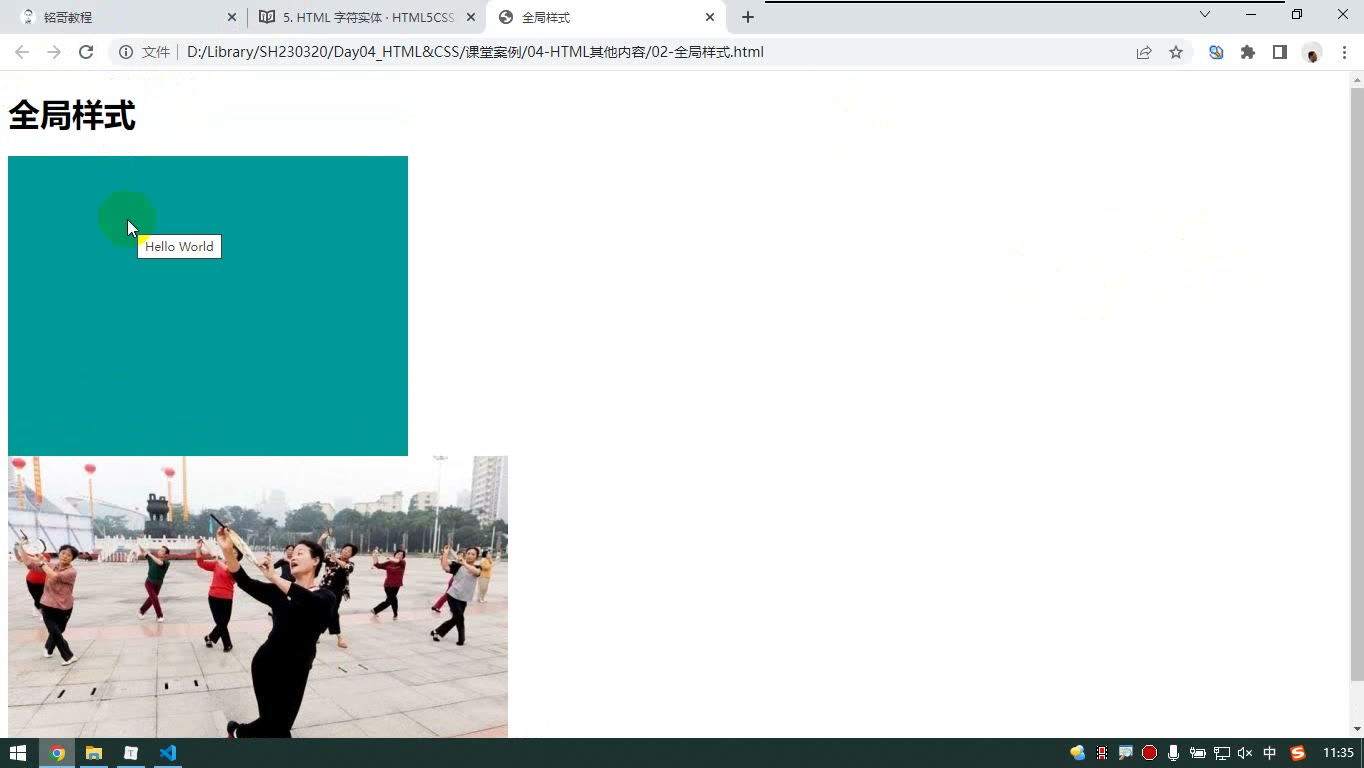
Task: Open File Explorer from the taskbar
Action: [94, 753]
